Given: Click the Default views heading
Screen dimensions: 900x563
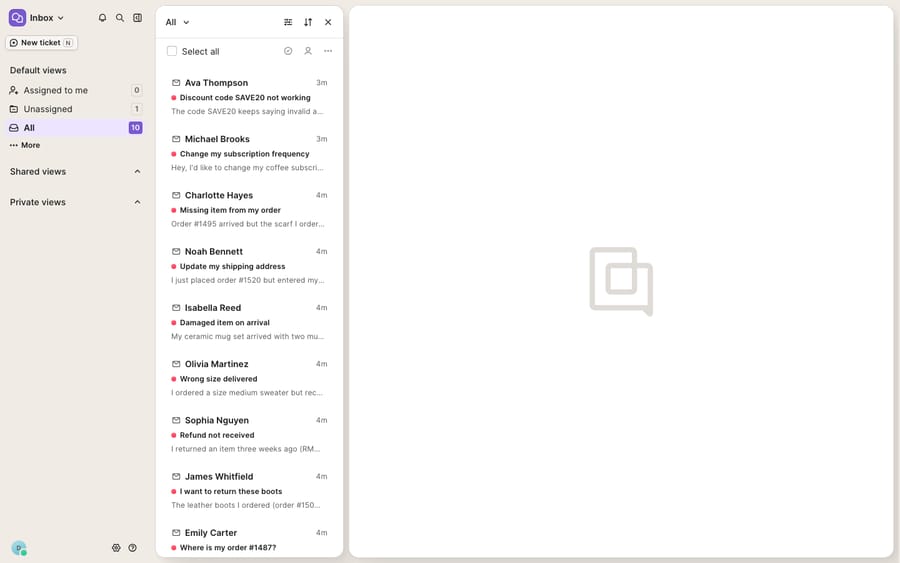Looking at the screenshot, I should click(38, 70).
